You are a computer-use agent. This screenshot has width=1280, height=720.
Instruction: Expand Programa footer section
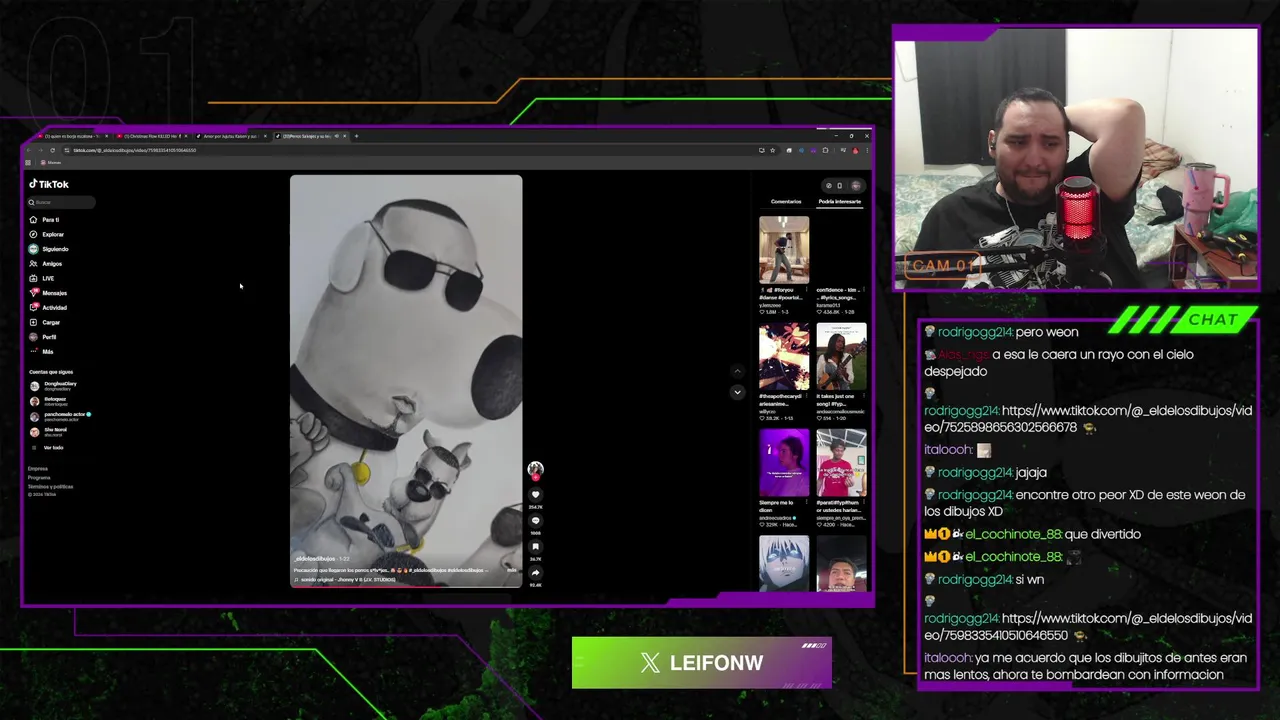[39, 477]
